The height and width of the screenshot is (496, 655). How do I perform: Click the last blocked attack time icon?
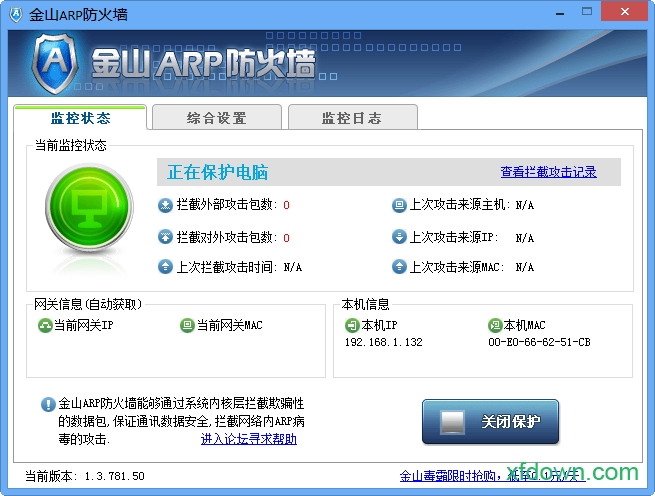pyautogui.click(x=165, y=267)
